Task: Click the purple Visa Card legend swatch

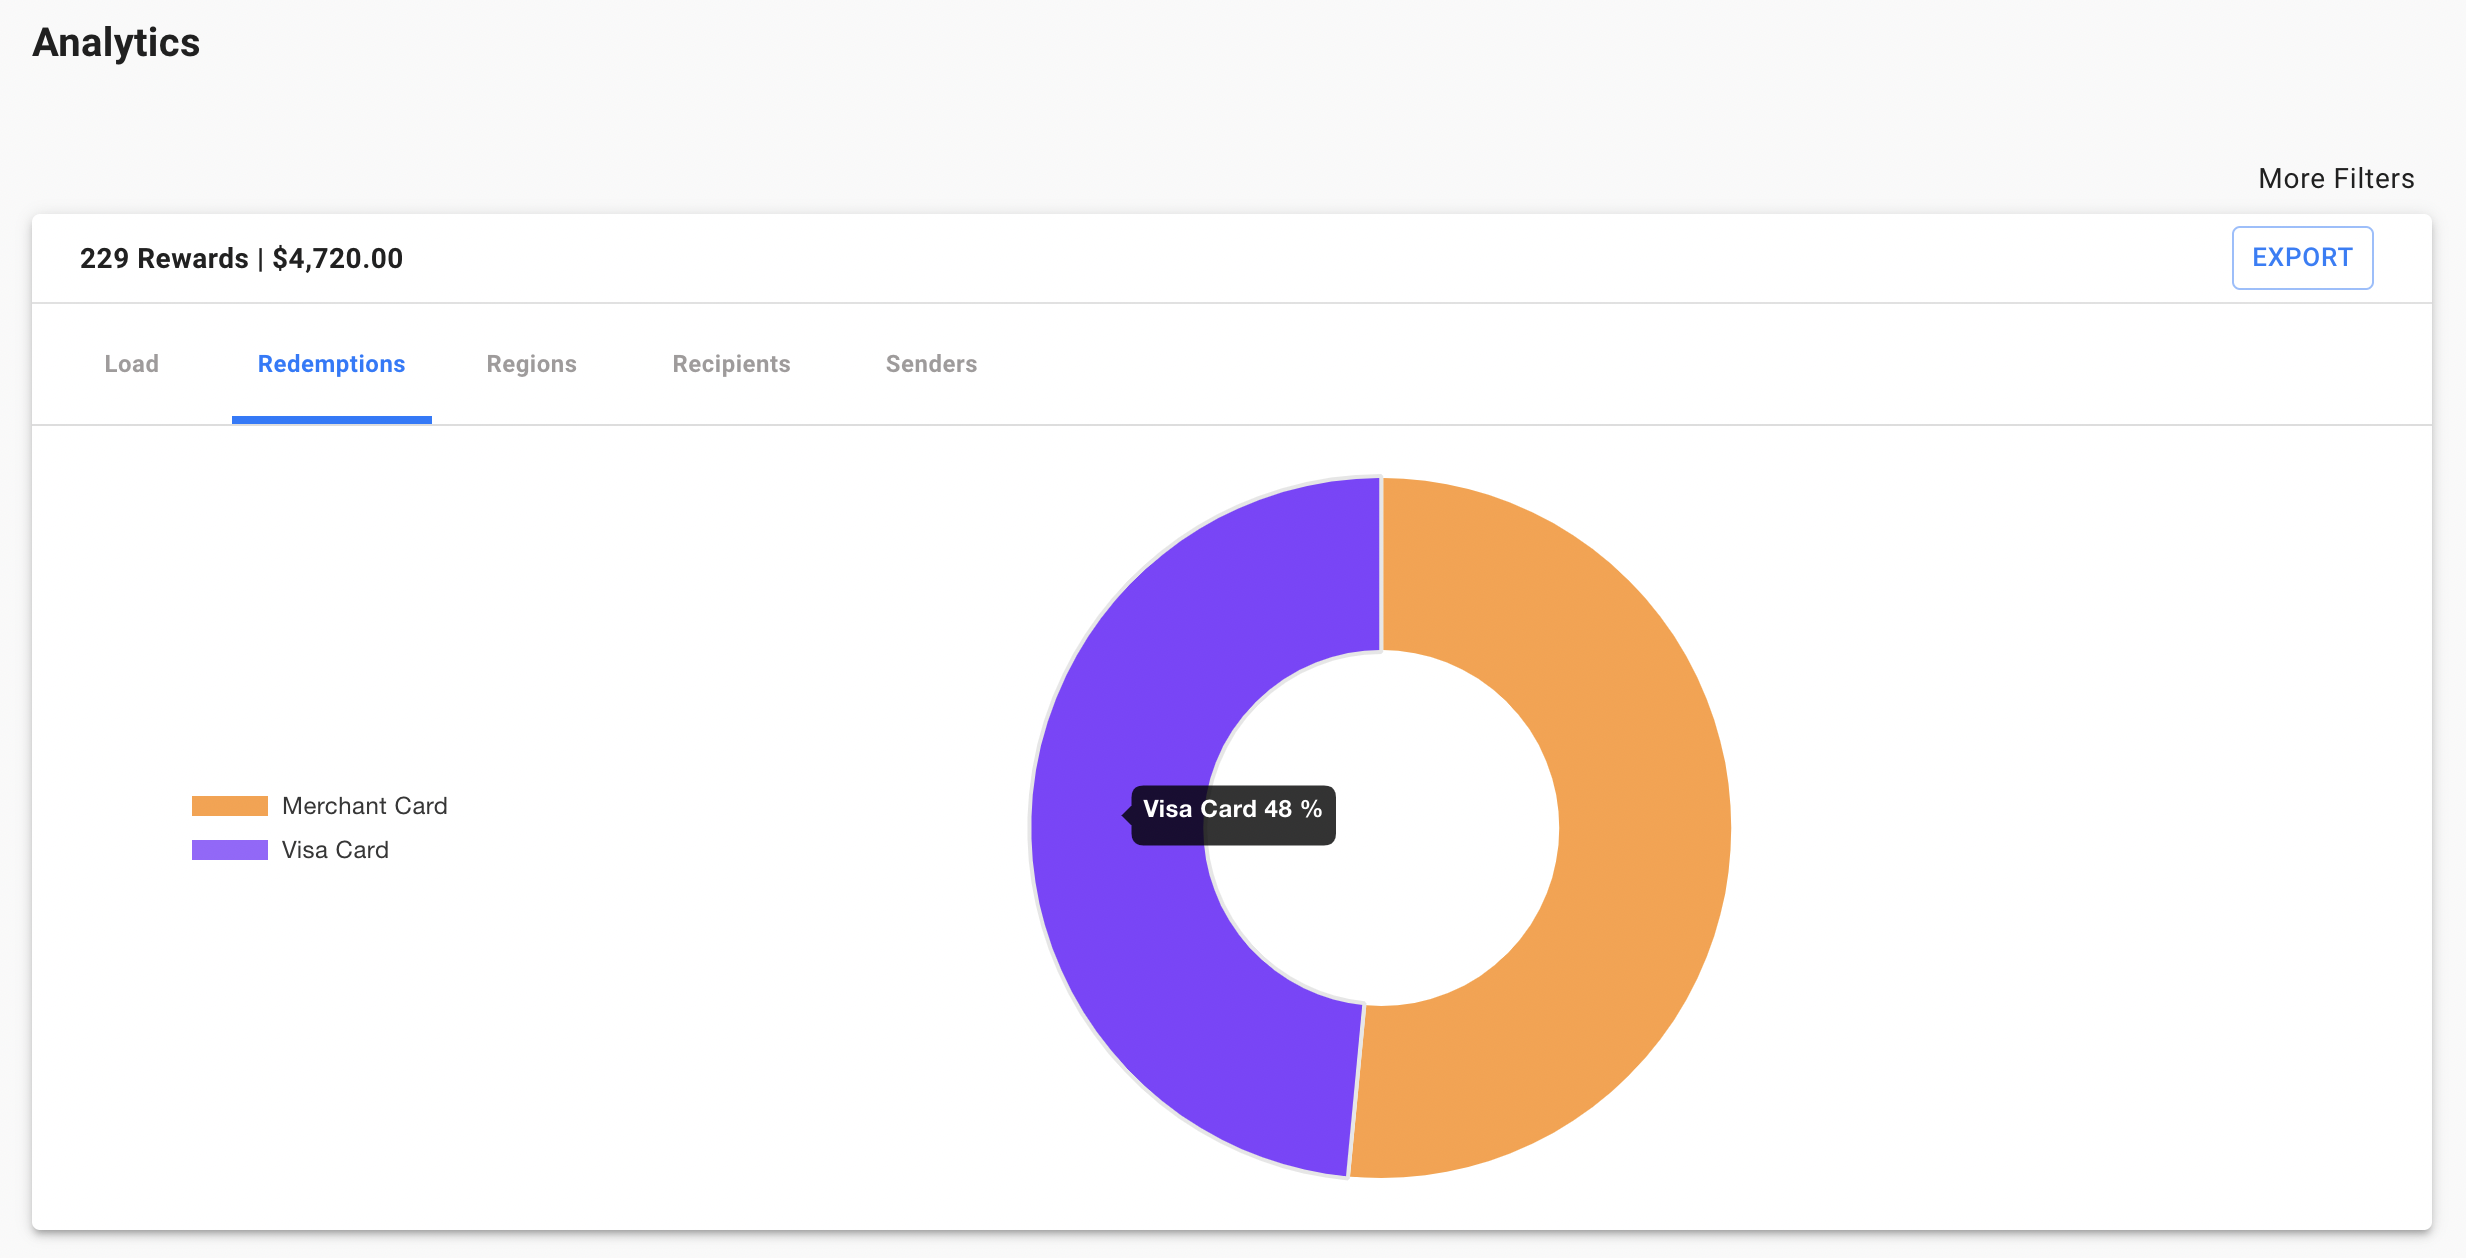Action: pos(230,850)
